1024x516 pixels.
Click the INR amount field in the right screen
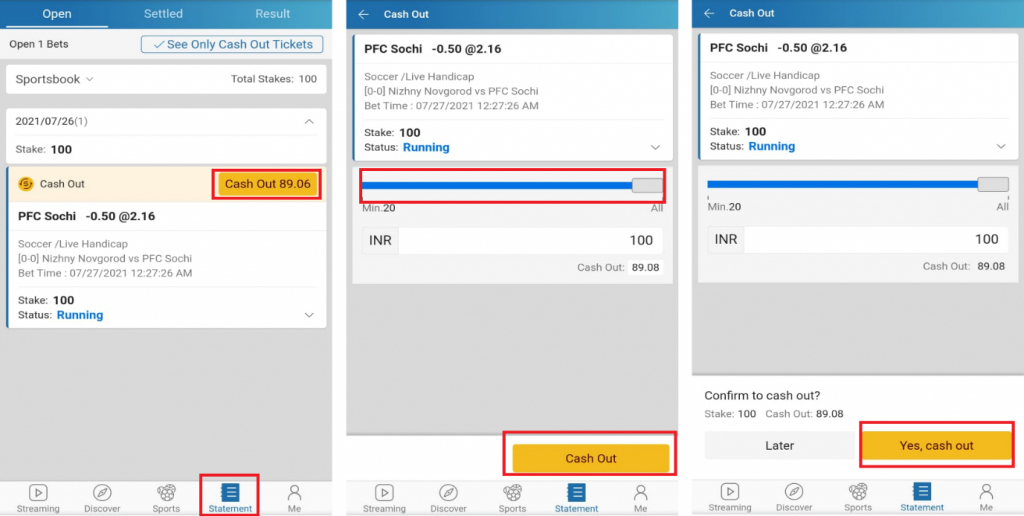pyautogui.click(x=876, y=239)
